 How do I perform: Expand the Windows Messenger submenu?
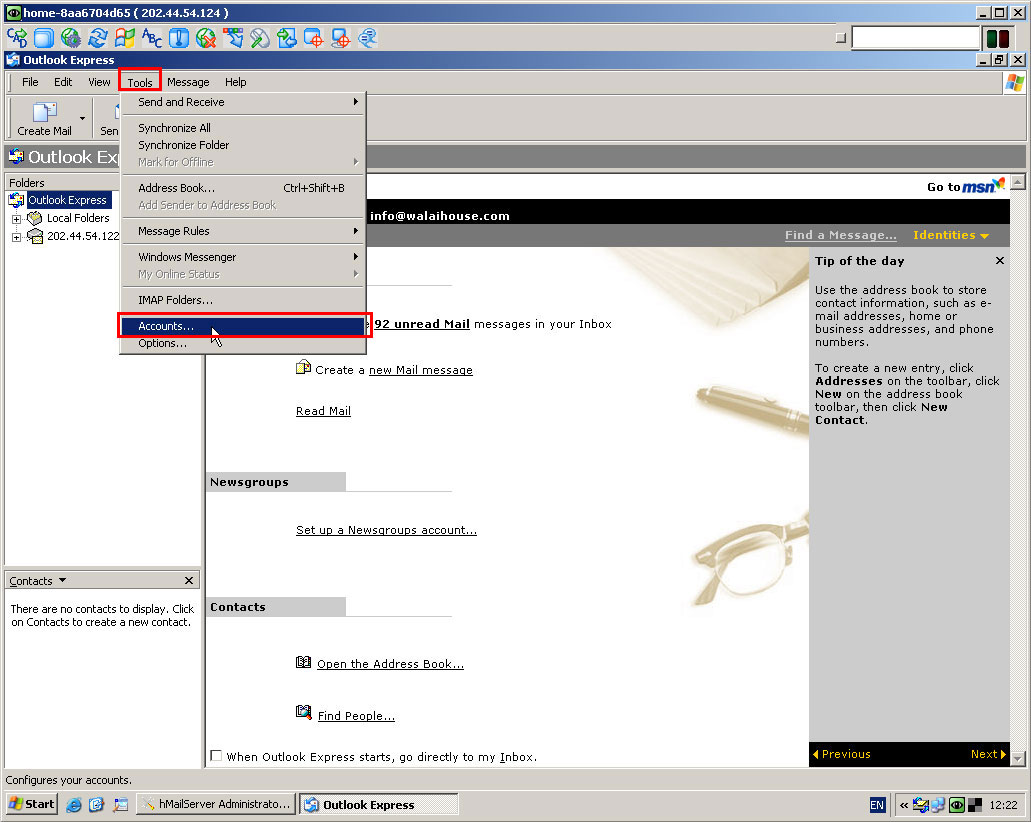(x=243, y=256)
